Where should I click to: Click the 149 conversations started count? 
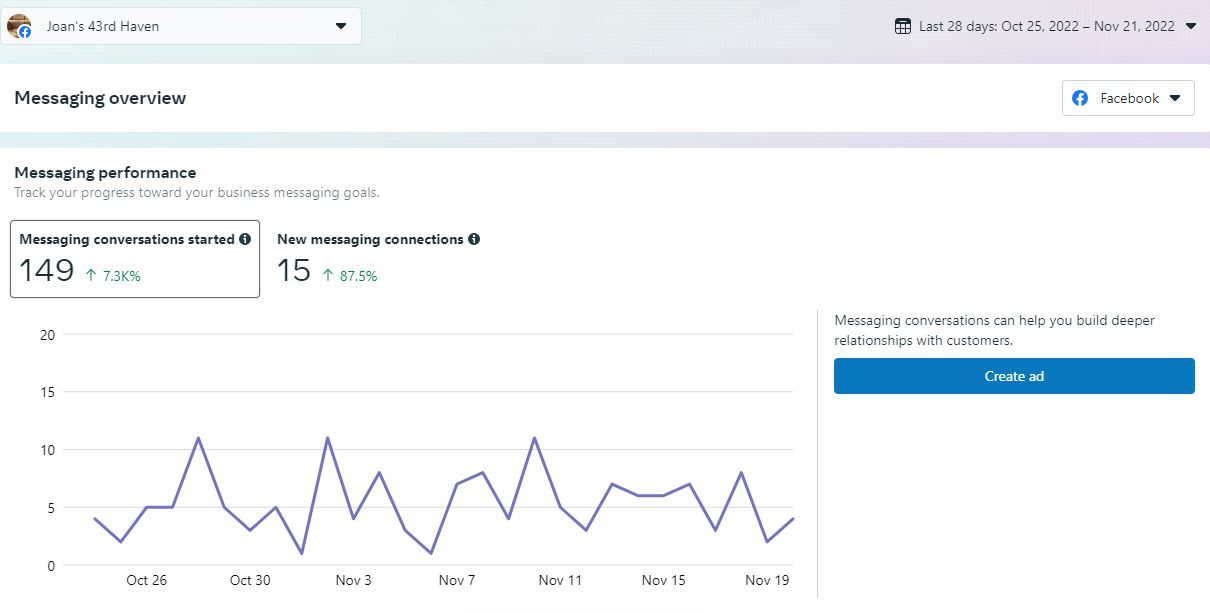coord(47,270)
